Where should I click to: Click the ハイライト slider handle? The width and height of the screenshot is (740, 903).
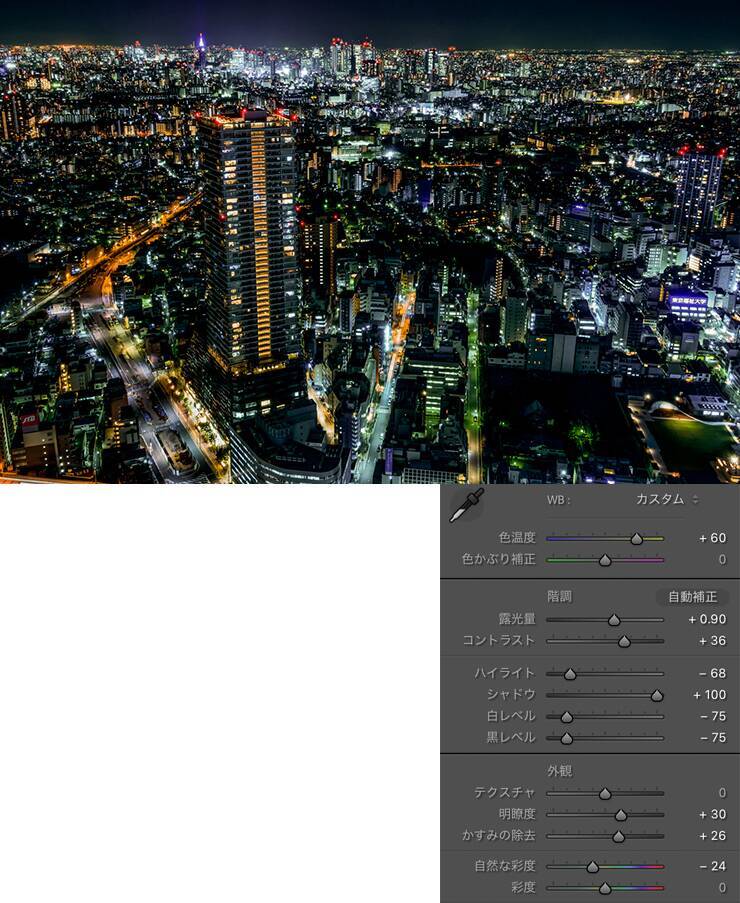tap(570, 674)
